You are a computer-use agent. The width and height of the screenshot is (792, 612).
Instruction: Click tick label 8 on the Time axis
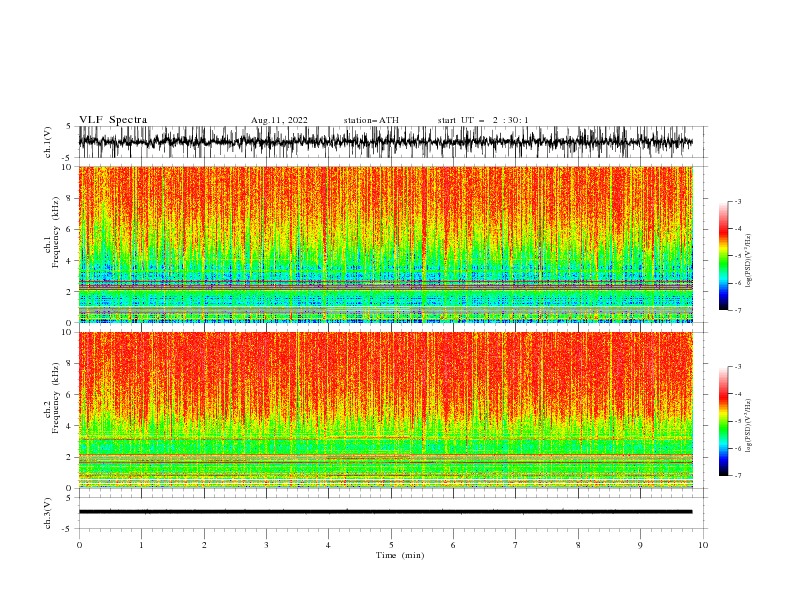pos(578,545)
